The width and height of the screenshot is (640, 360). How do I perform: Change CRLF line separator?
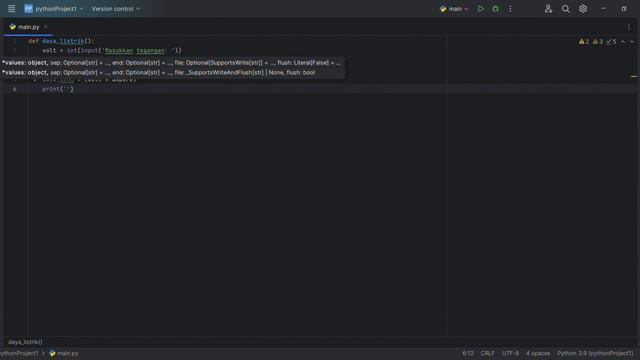tap(487, 353)
